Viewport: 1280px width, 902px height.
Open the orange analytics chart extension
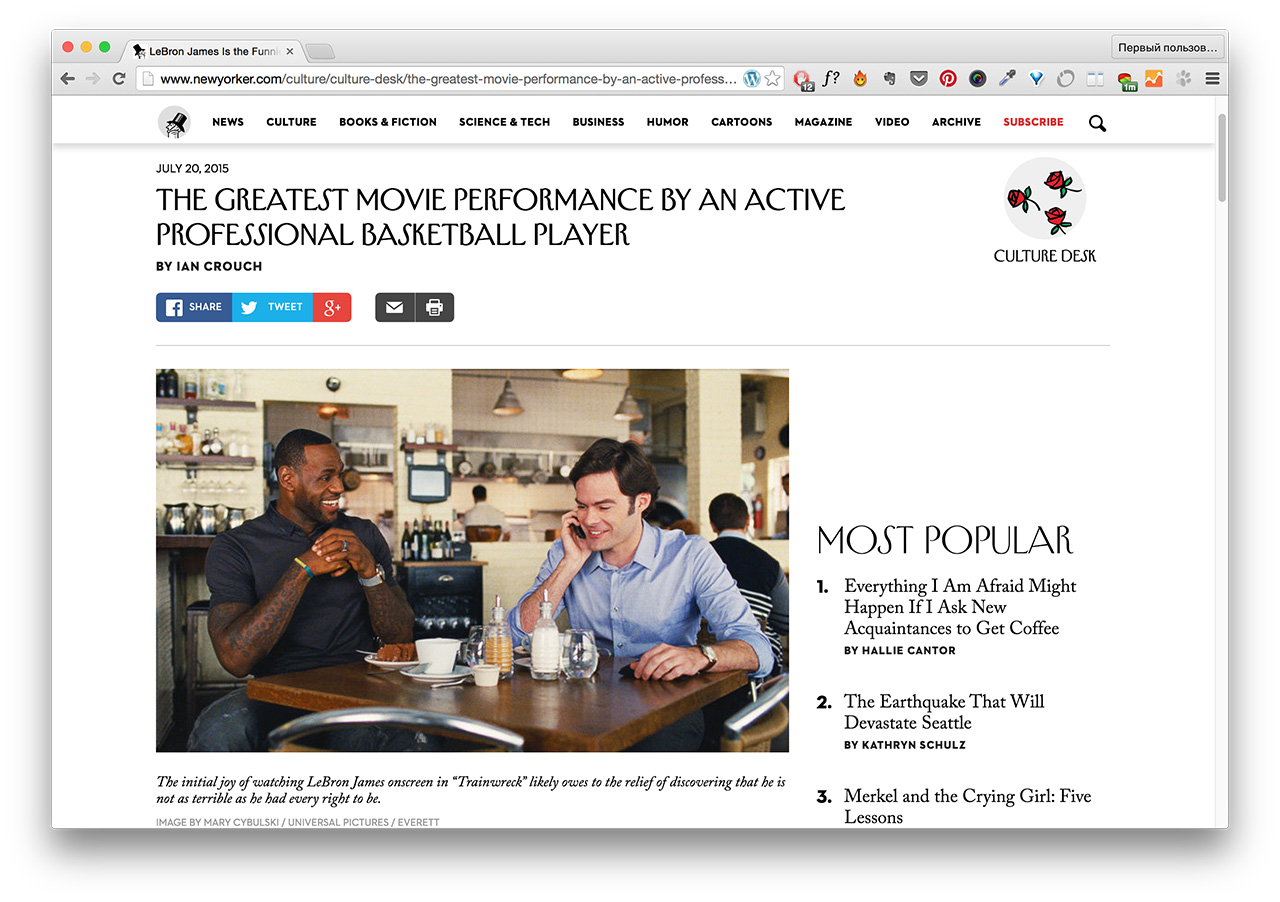(1154, 78)
